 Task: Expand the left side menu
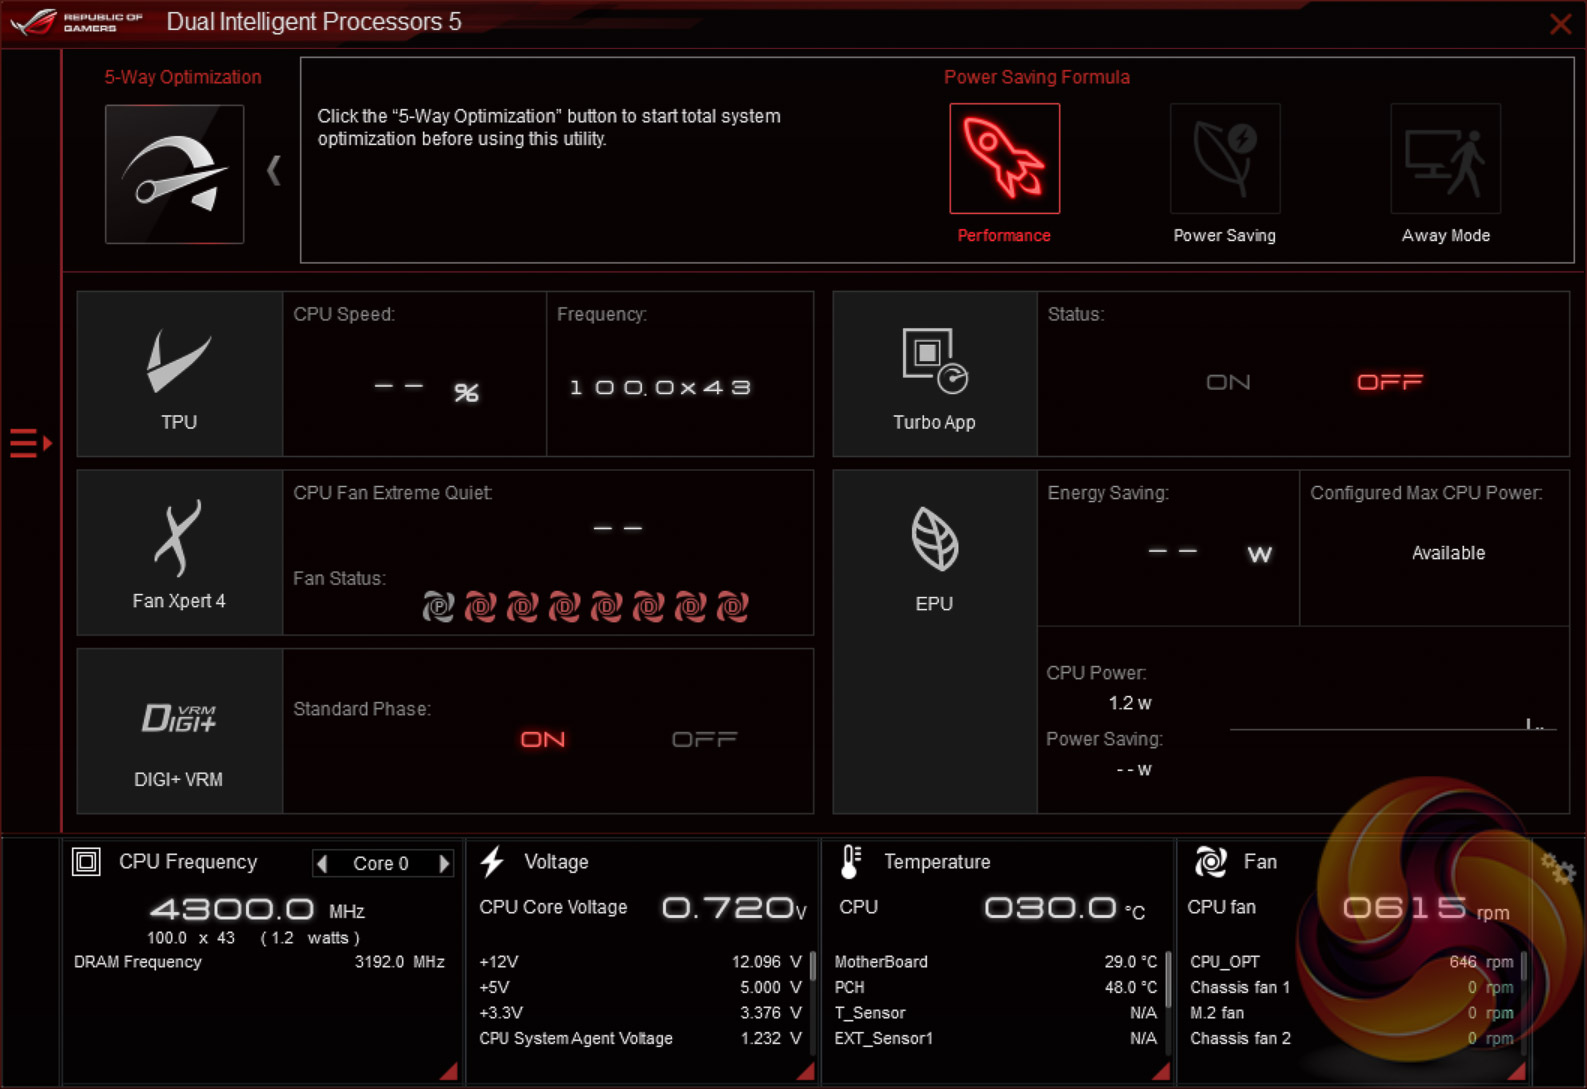click(x=30, y=442)
